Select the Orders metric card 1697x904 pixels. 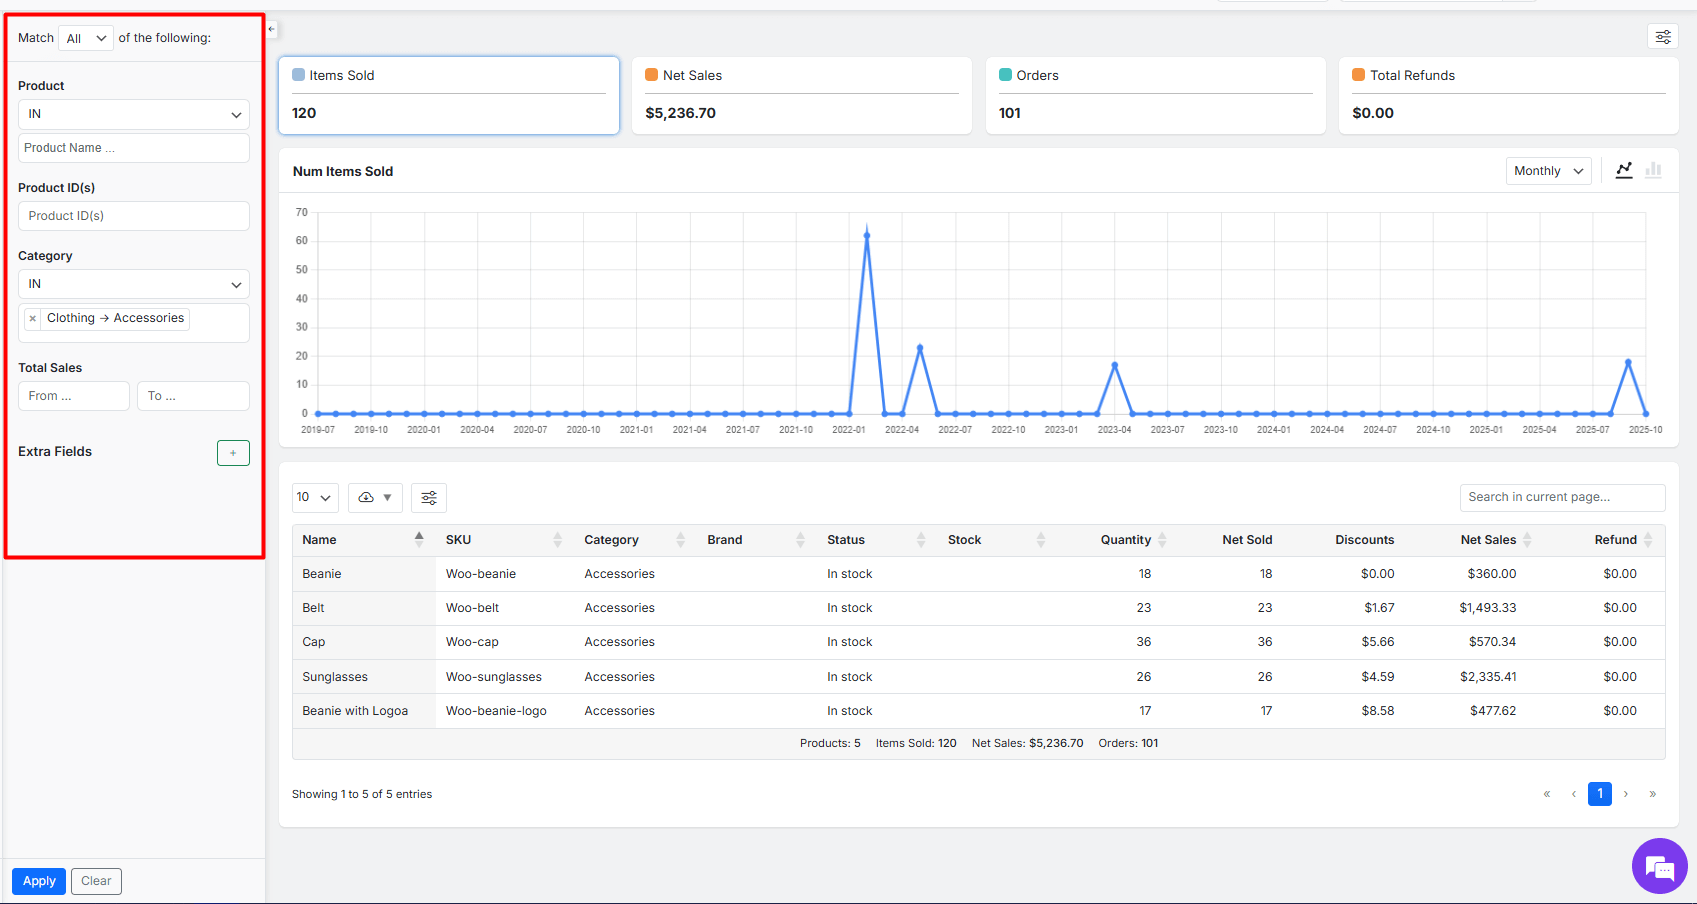click(x=1154, y=95)
